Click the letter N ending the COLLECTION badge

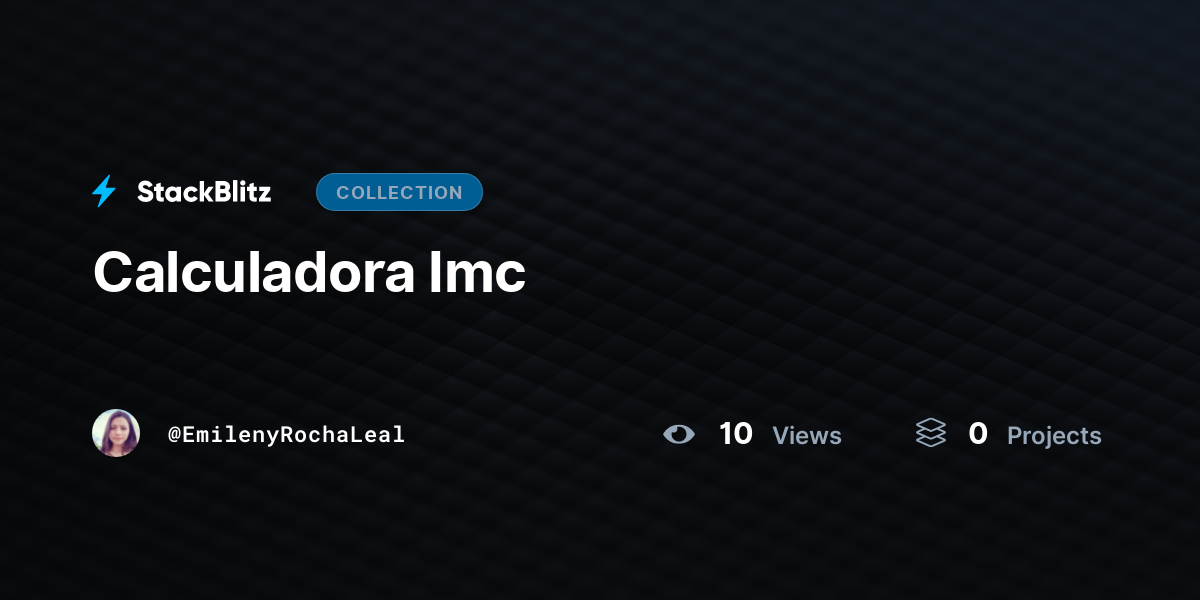456,192
